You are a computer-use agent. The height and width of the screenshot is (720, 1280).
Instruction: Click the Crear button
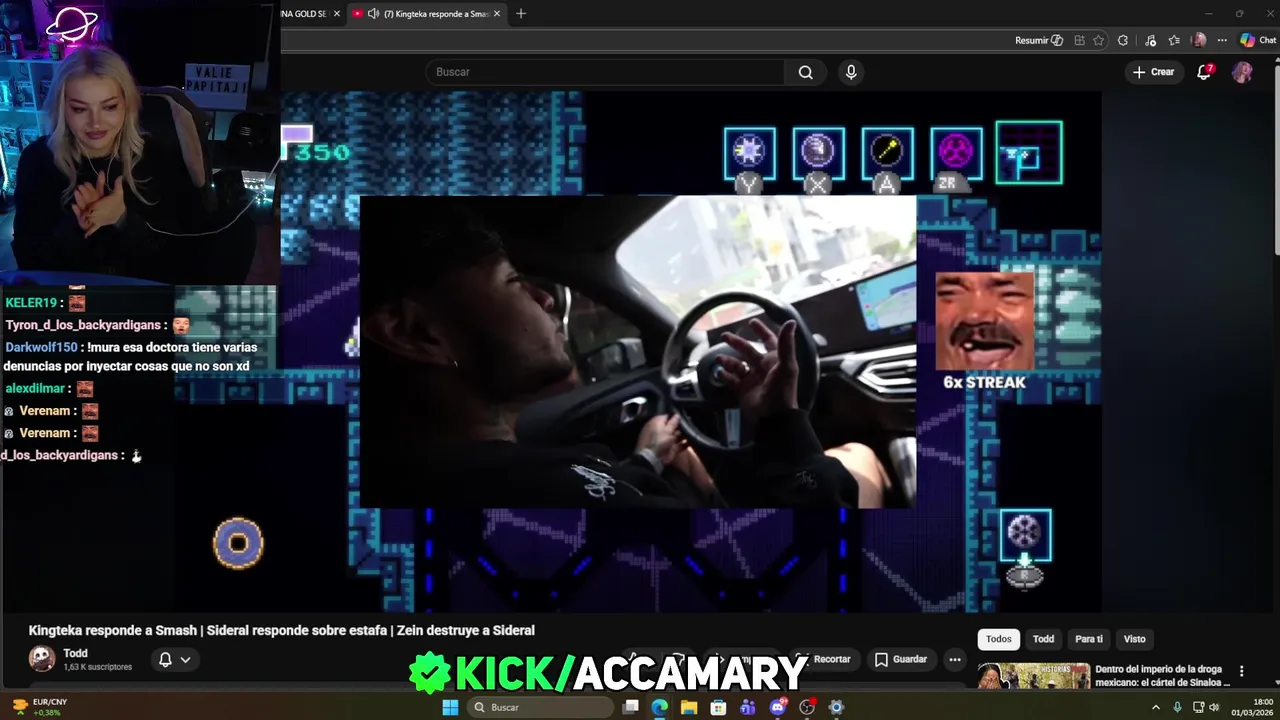click(x=1153, y=72)
